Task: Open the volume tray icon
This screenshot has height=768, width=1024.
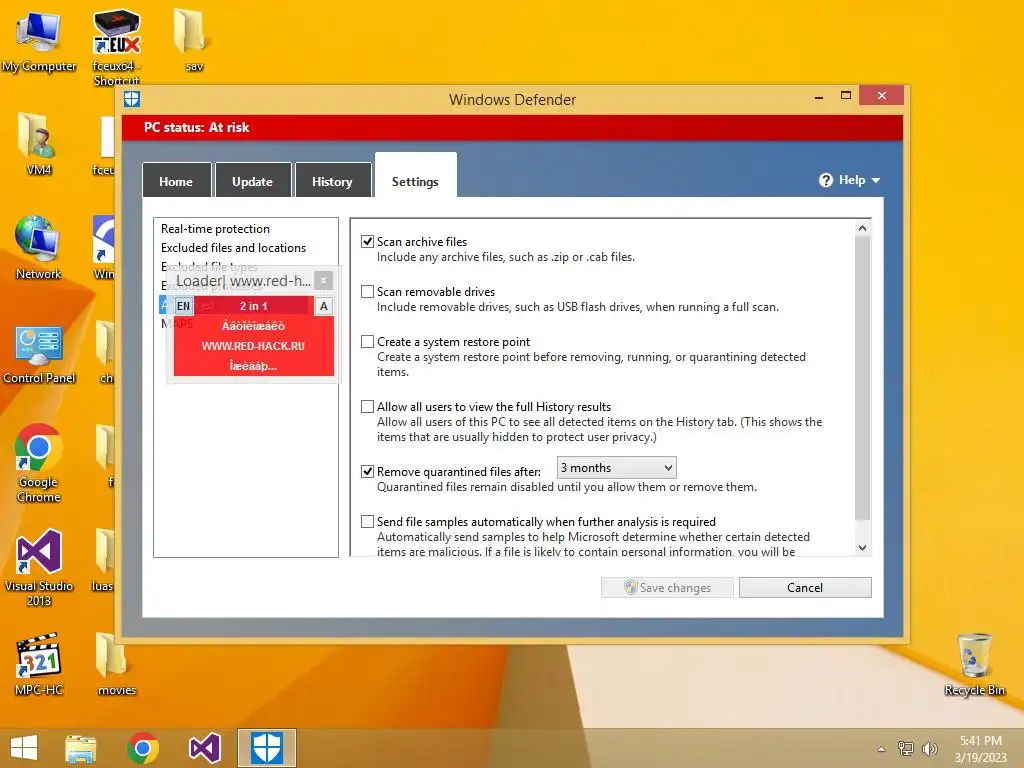Action: (929, 749)
